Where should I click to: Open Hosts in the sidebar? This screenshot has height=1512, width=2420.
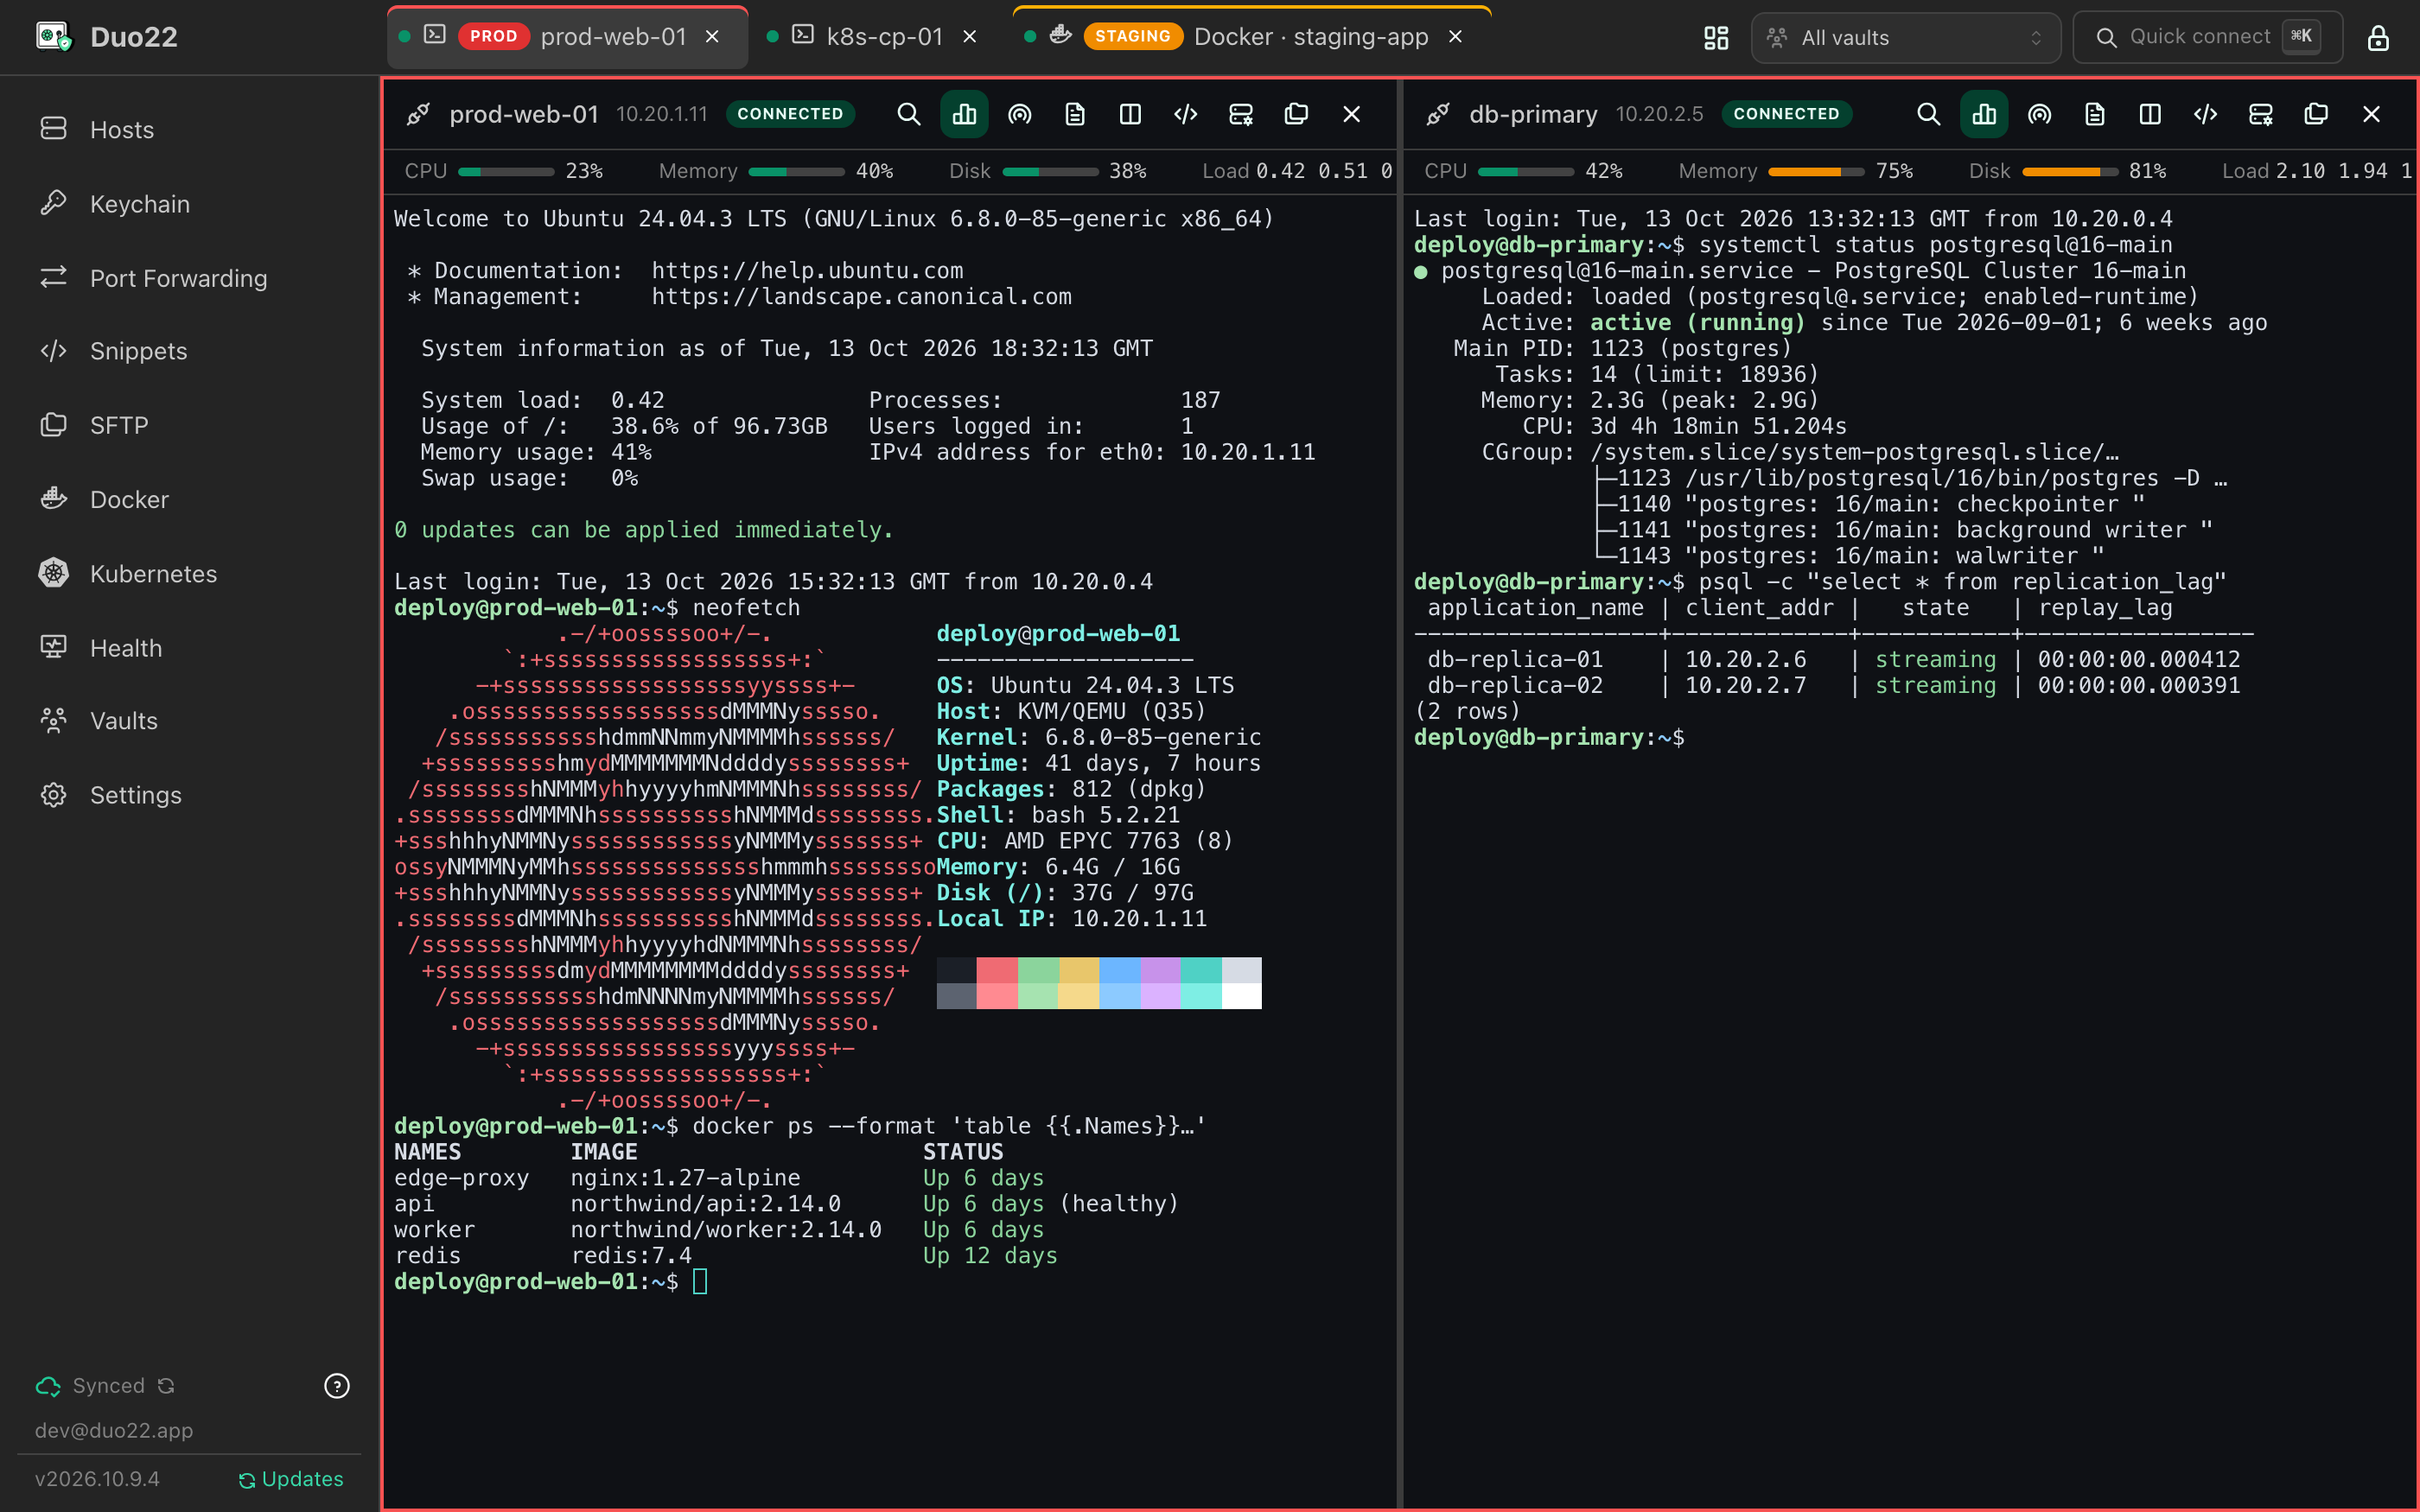[x=190, y=129]
